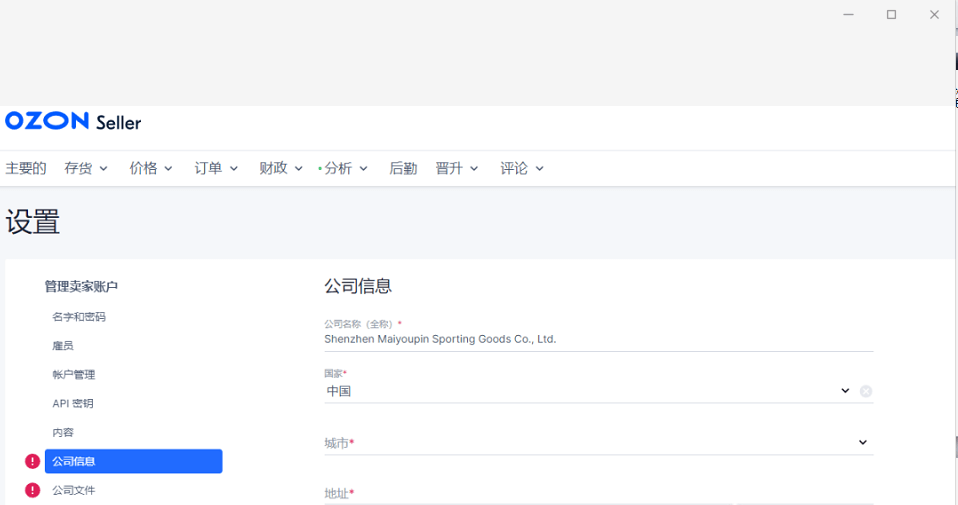958x505 pixels.
Task: Open the 城市 city dropdown
Action: (x=598, y=442)
